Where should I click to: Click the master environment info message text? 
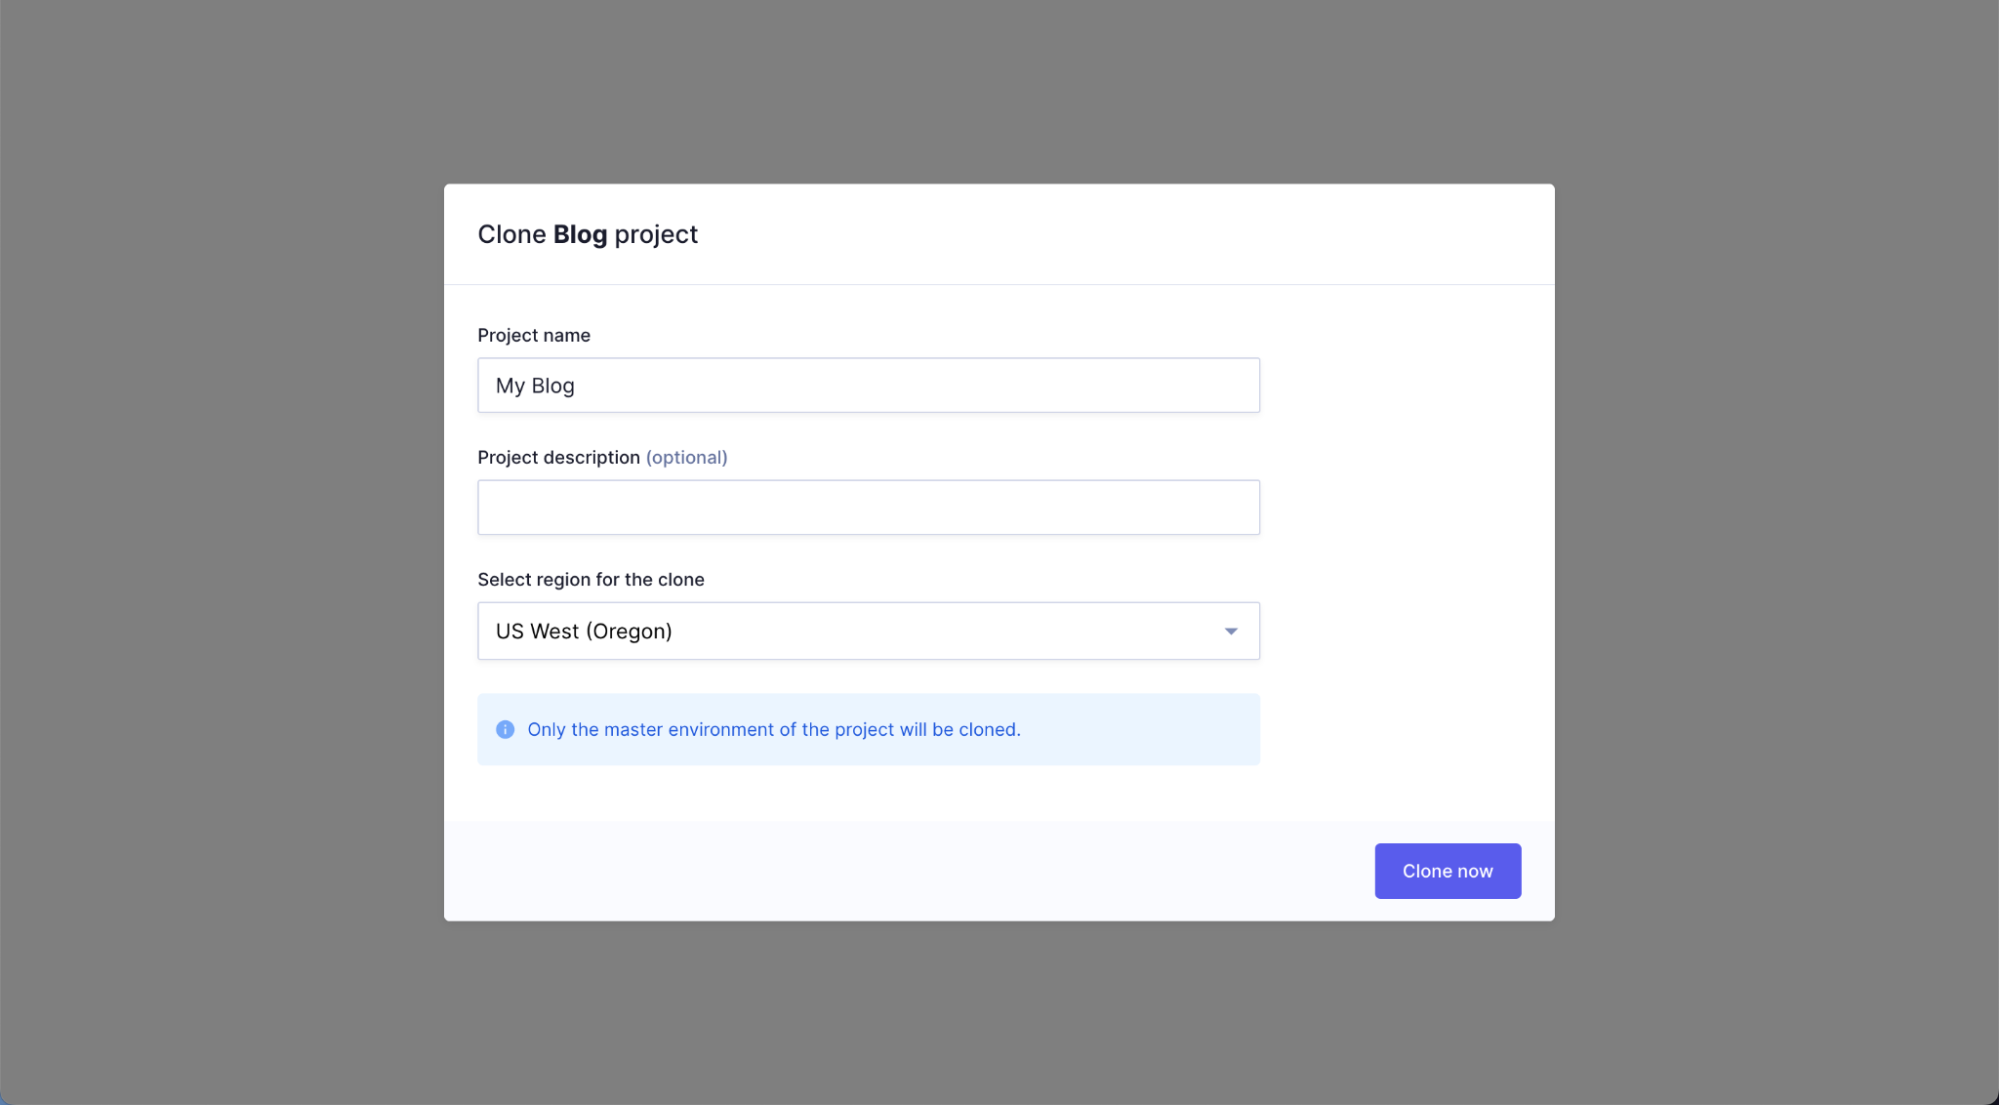(x=773, y=729)
